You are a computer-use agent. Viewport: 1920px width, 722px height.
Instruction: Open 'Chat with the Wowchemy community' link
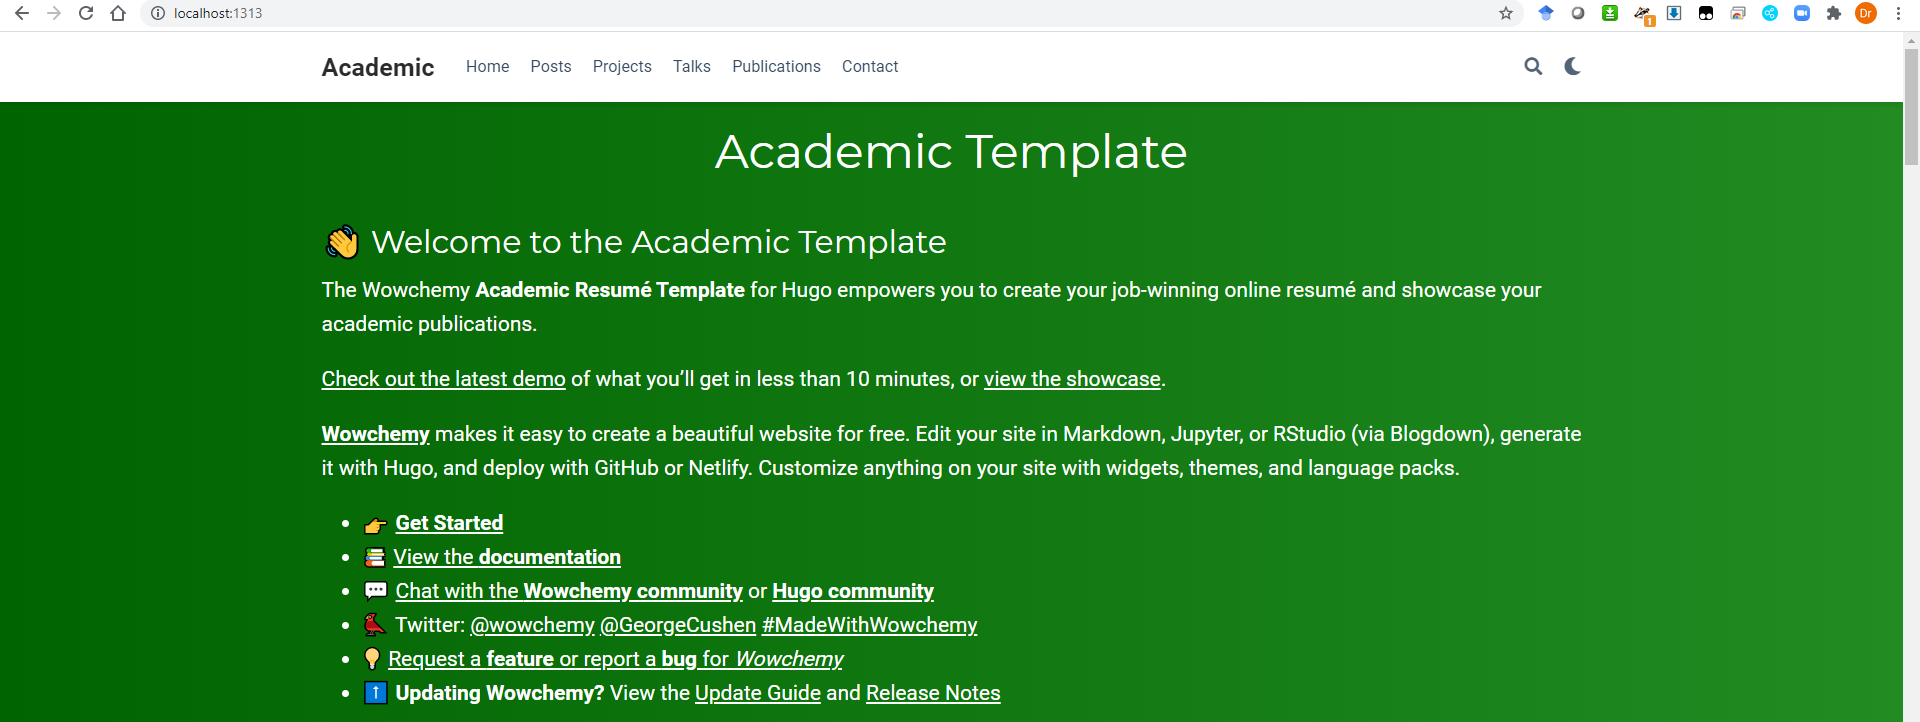pyautogui.click(x=569, y=591)
